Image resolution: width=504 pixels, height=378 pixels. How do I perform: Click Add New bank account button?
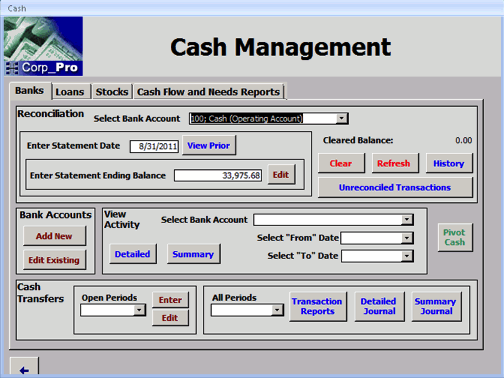click(54, 236)
